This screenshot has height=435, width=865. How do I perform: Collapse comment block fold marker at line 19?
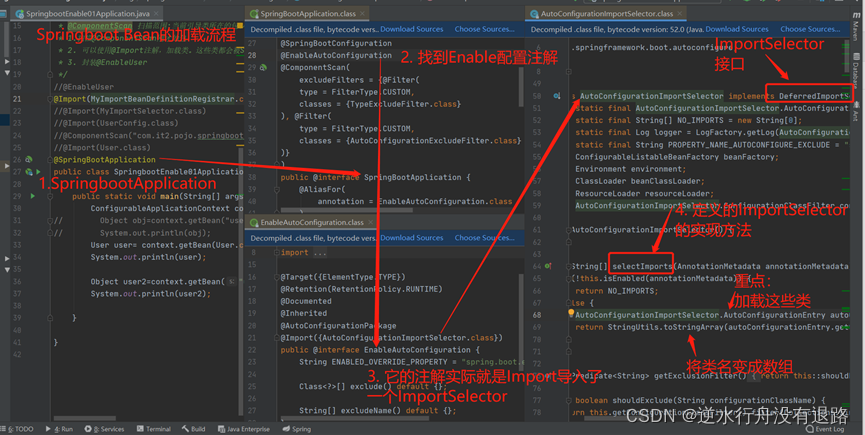(50, 74)
